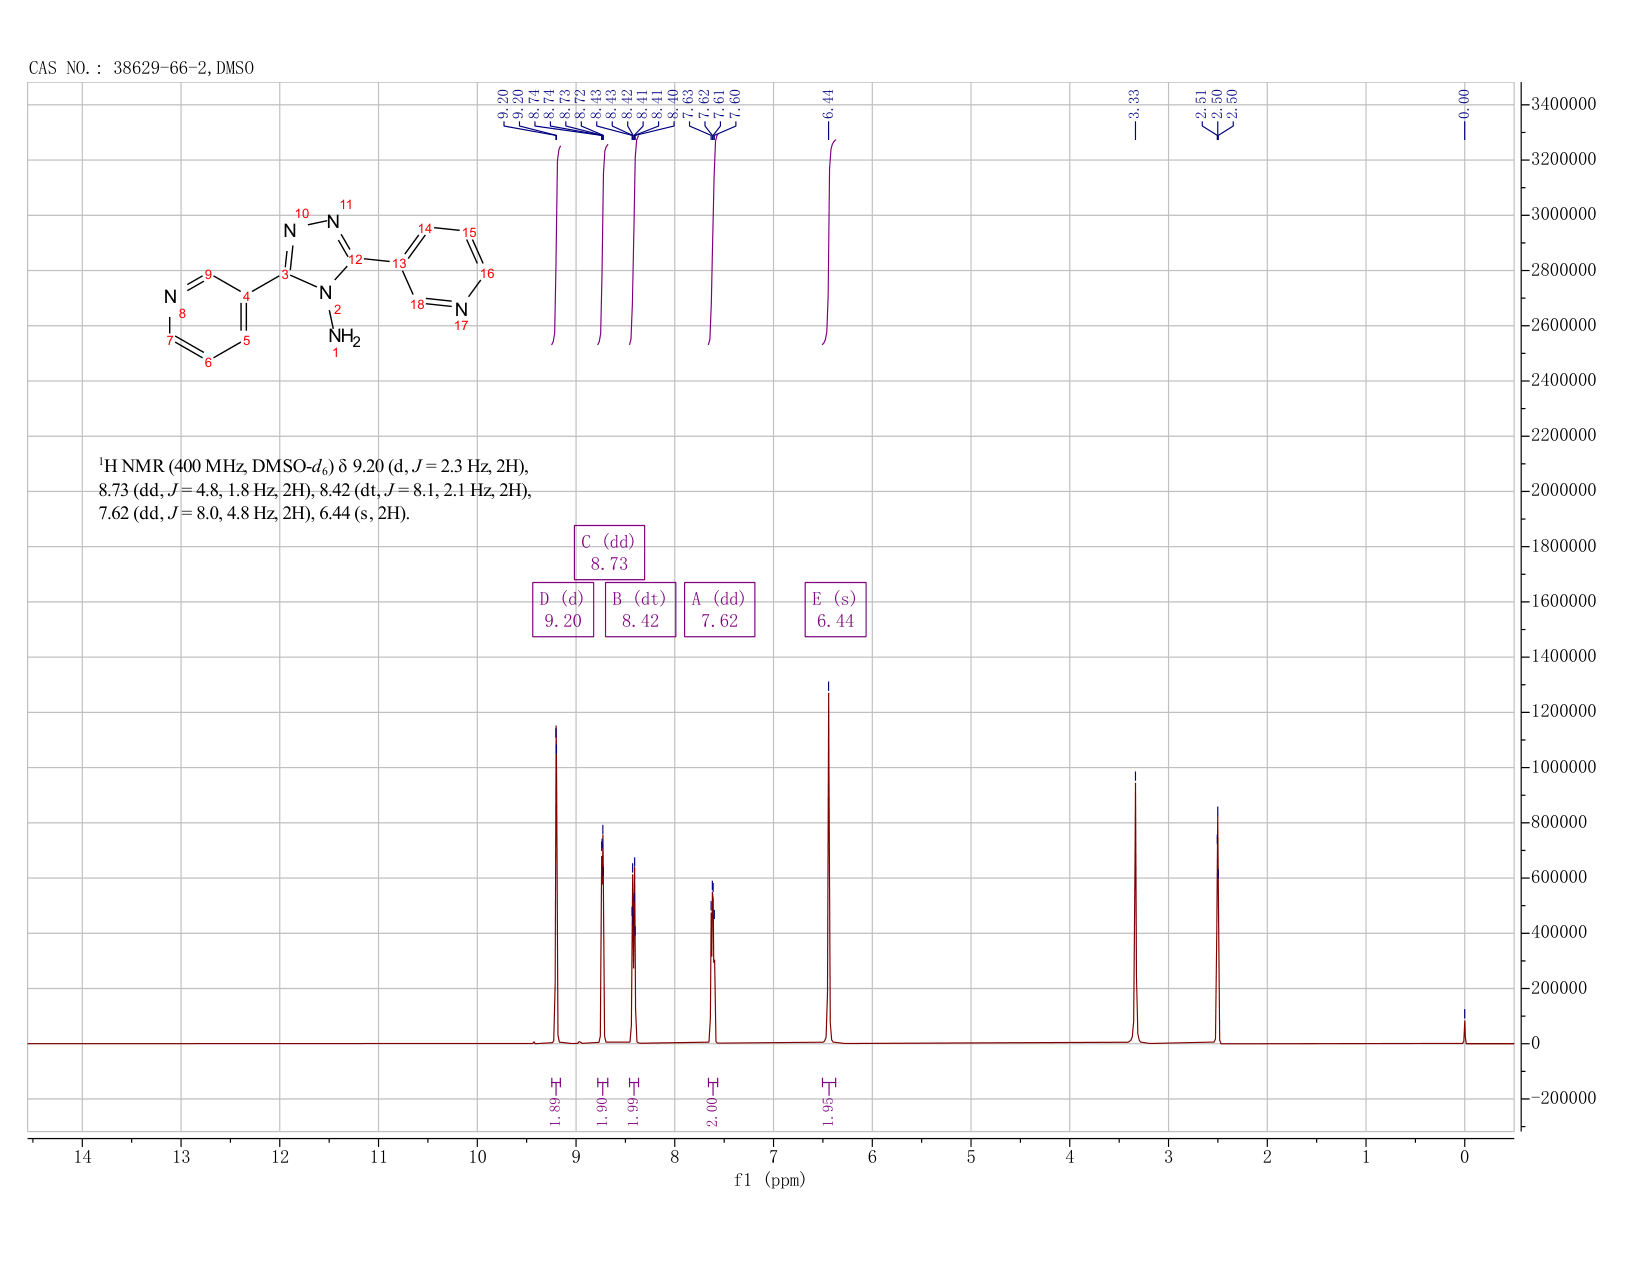Screen dimensions: 1650x1275
Task: Click the x-axis tick "7"
Action: pos(773,1157)
